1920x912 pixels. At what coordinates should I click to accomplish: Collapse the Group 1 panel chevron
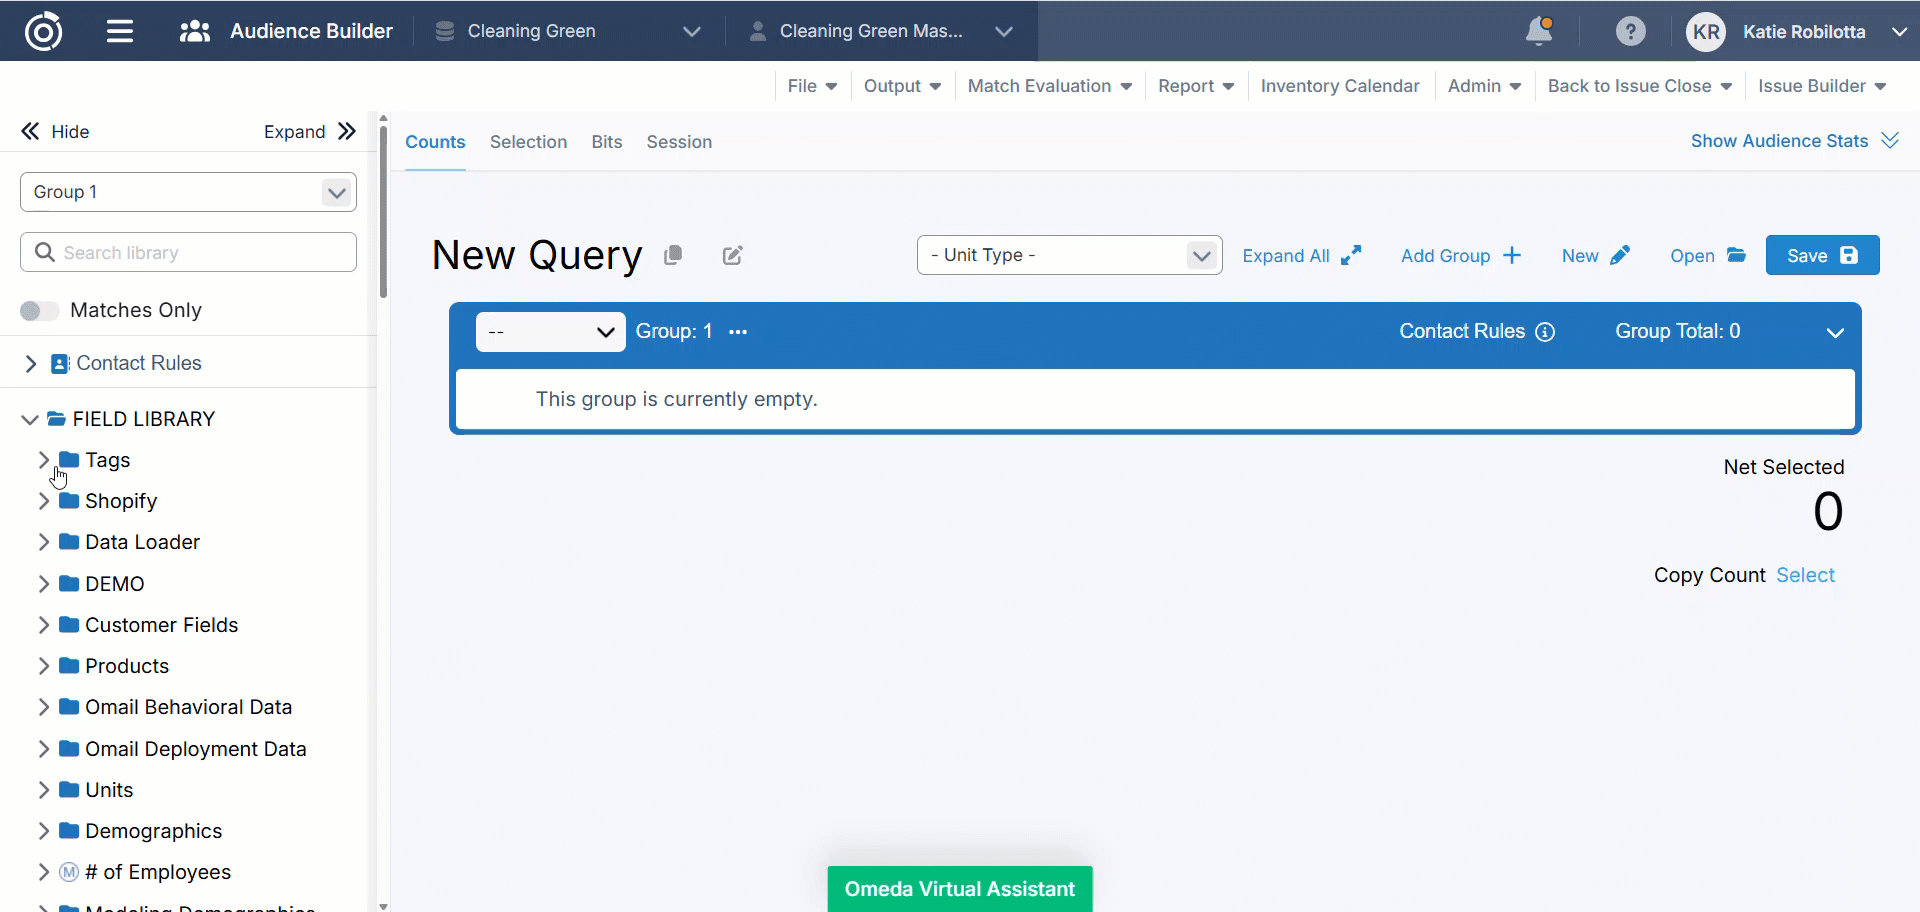1834,332
